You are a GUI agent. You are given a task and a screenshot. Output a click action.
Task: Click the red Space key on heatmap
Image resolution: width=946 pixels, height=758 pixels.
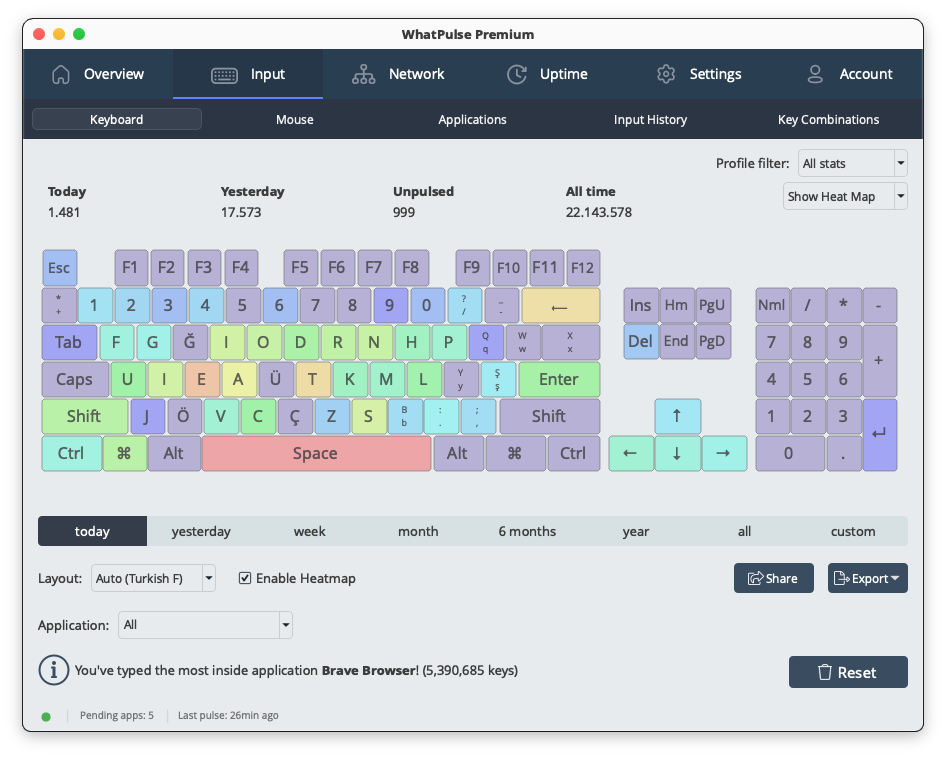315,453
